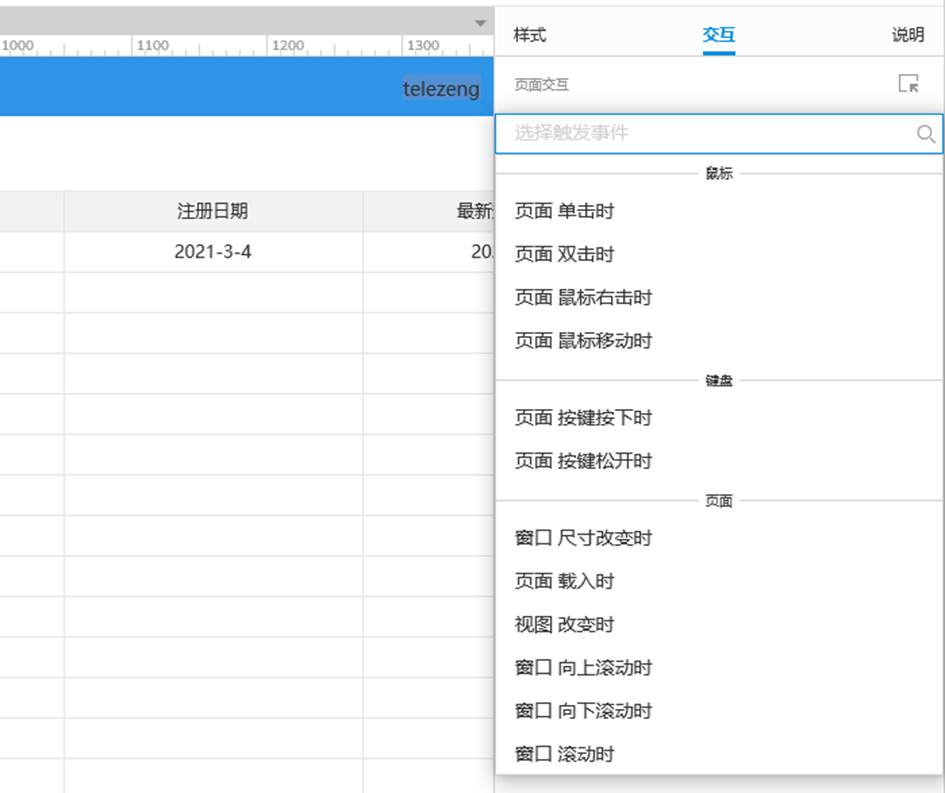Focus the 选择触发事件 search field

(x=718, y=133)
